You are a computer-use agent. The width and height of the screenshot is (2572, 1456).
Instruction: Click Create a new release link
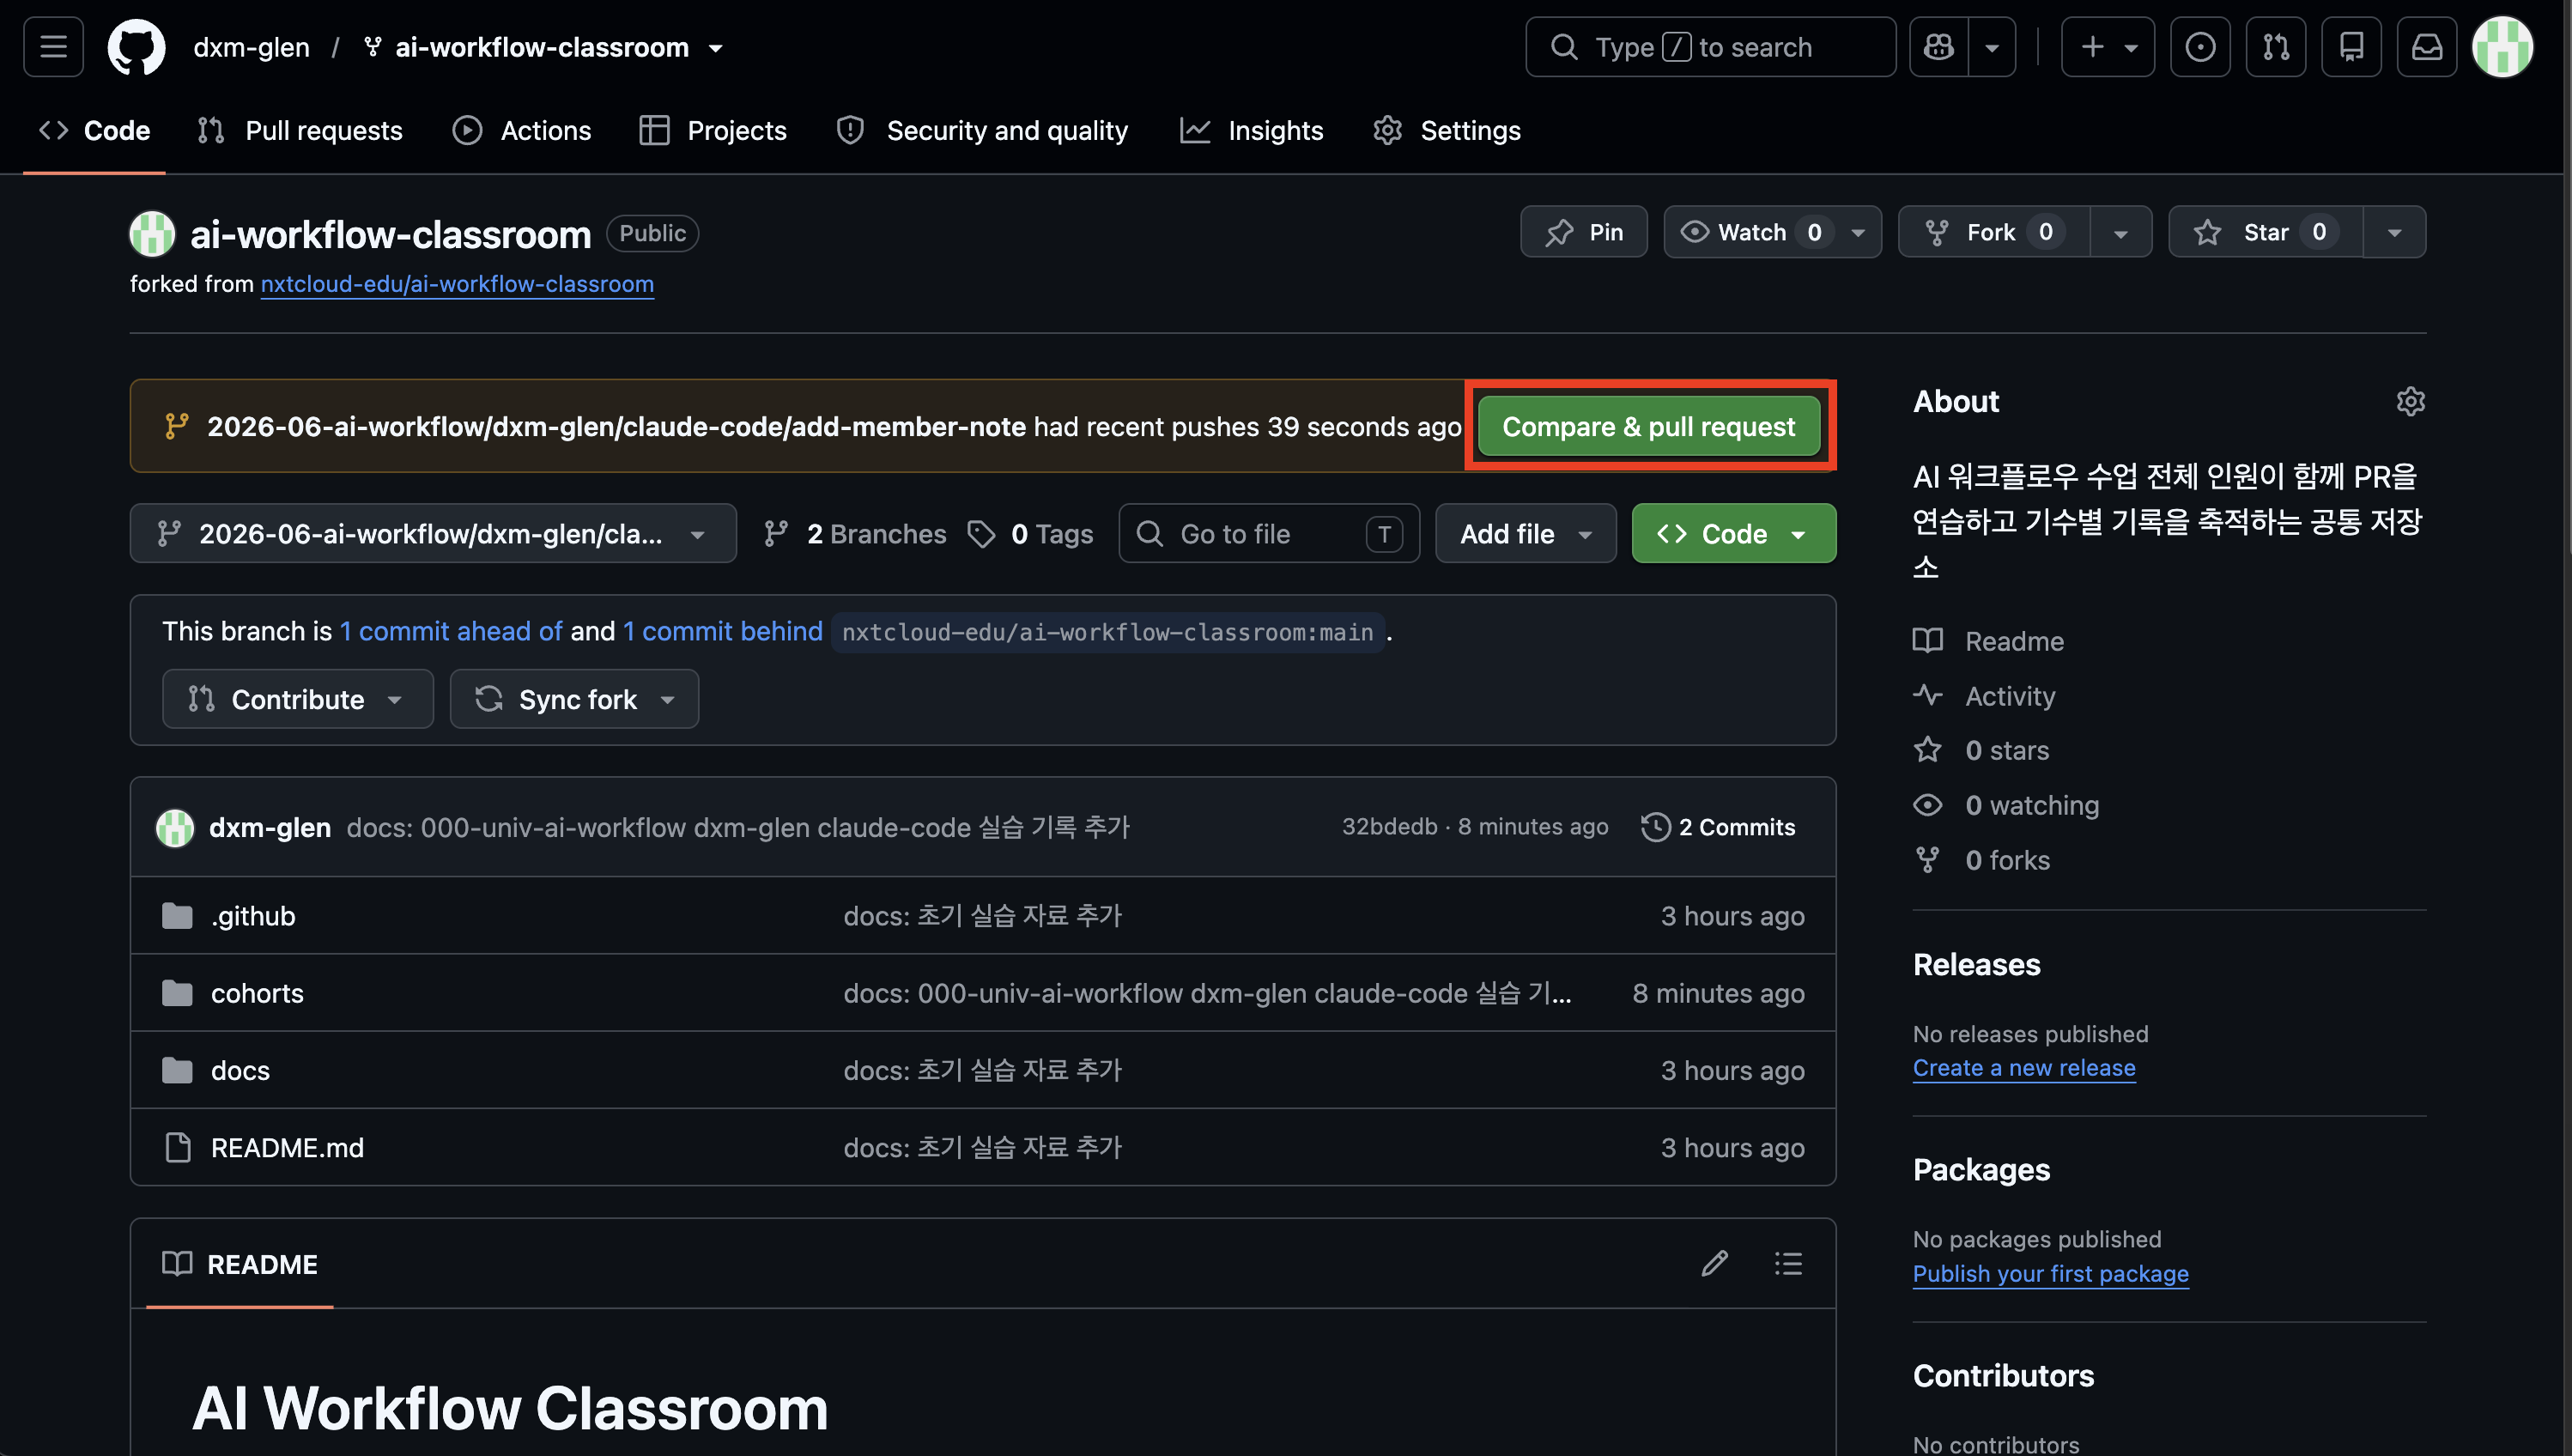coord(2024,1068)
